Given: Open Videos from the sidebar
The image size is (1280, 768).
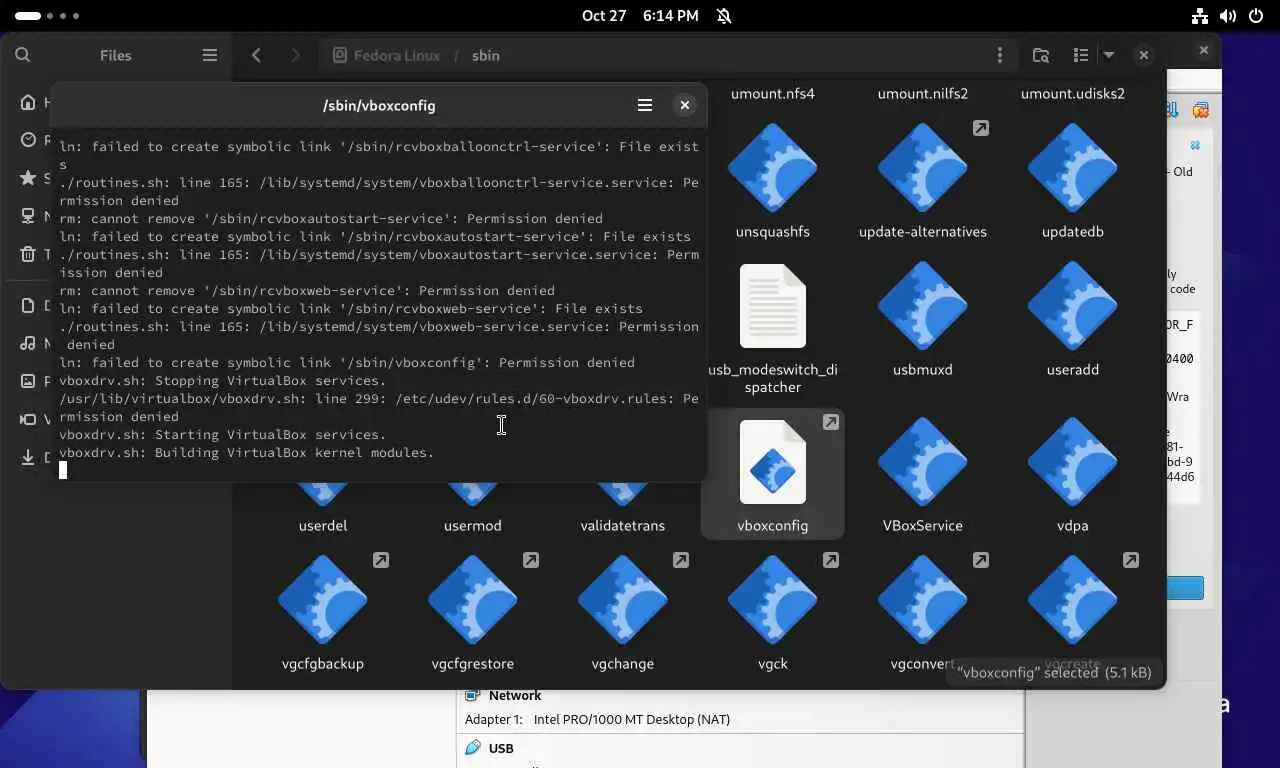Looking at the screenshot, I should click(x=28, y=419).
